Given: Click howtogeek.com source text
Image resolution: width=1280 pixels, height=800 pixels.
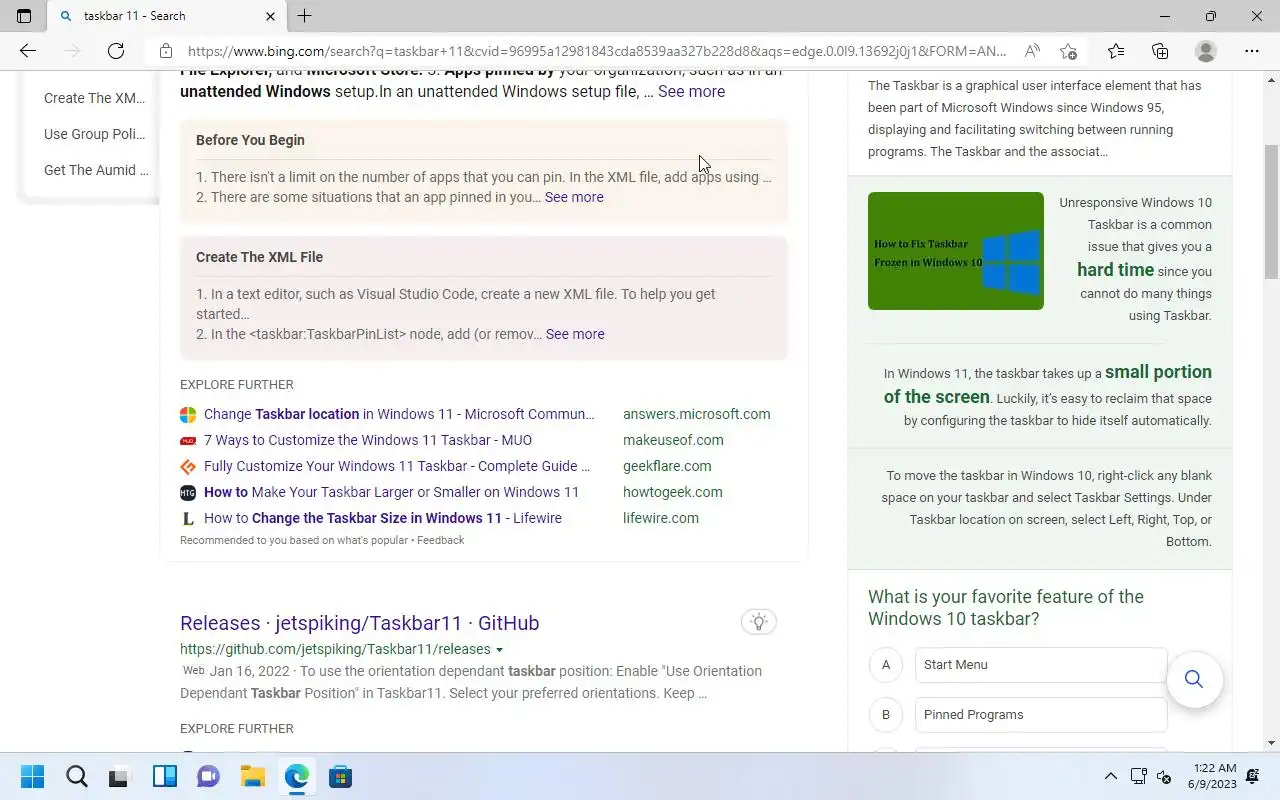Looking at the screenshot, I should (672, 492).
